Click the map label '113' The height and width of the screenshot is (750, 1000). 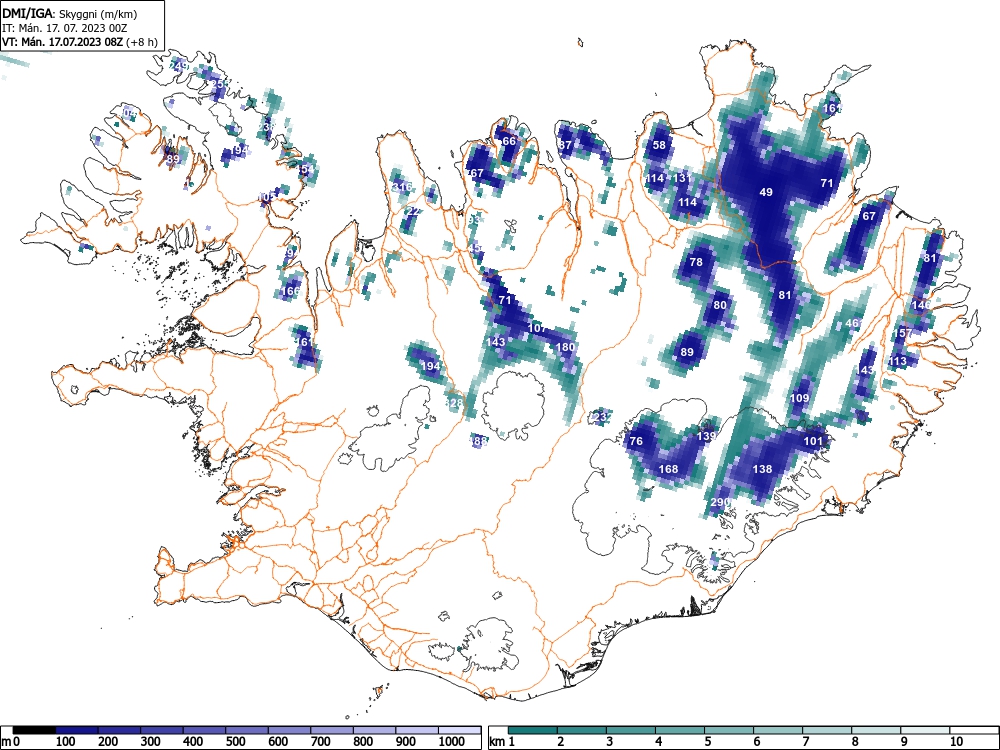[x=897, y=361]
